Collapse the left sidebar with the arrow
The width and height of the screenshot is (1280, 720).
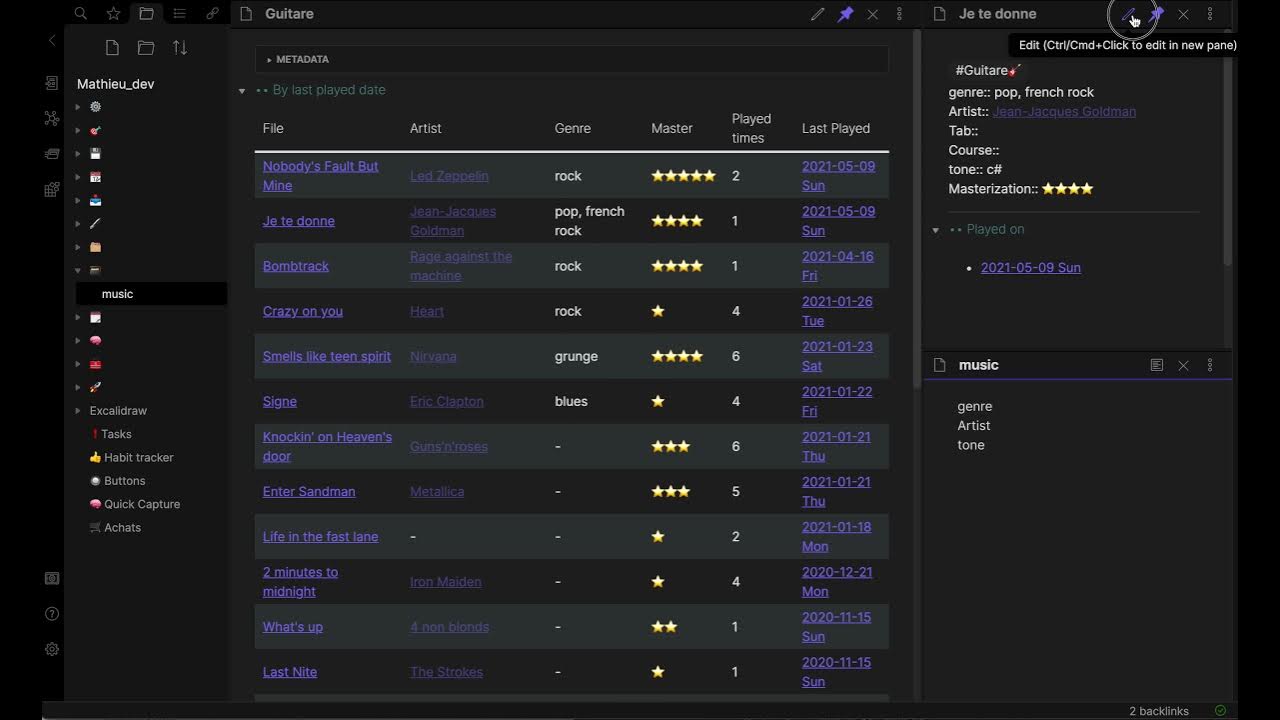(52, 40)
